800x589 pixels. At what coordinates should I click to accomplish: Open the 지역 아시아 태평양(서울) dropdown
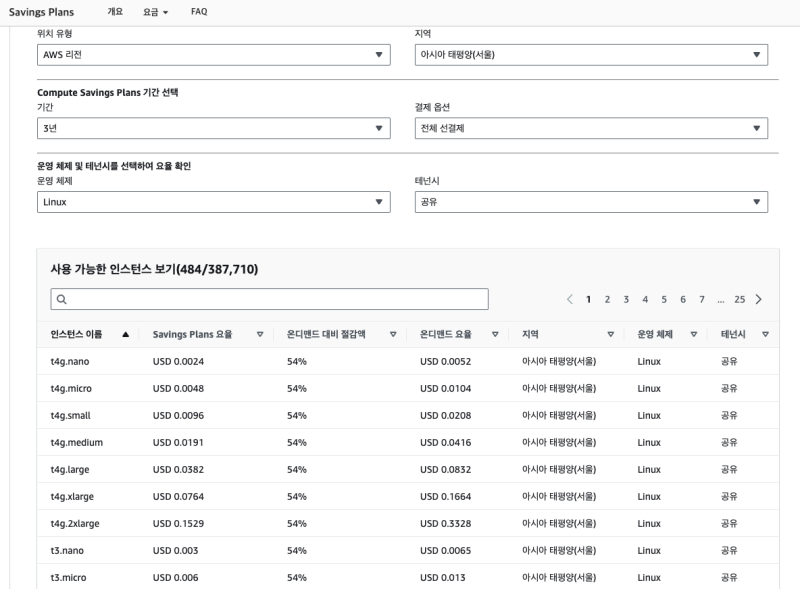tap(591, 54)
